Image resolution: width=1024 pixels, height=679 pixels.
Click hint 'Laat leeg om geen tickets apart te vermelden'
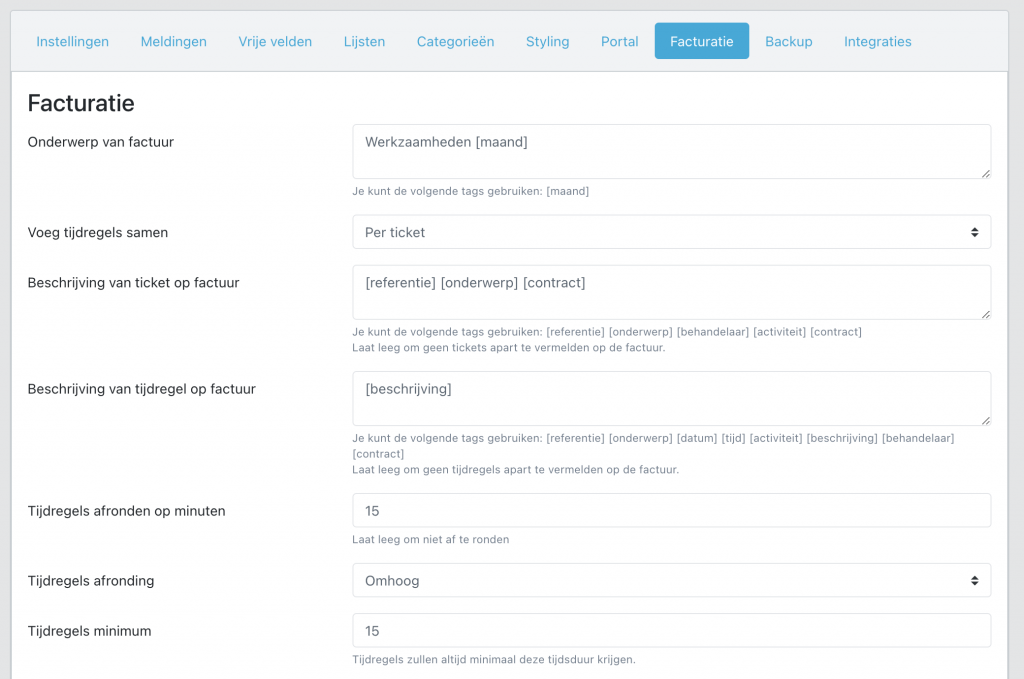509,347
